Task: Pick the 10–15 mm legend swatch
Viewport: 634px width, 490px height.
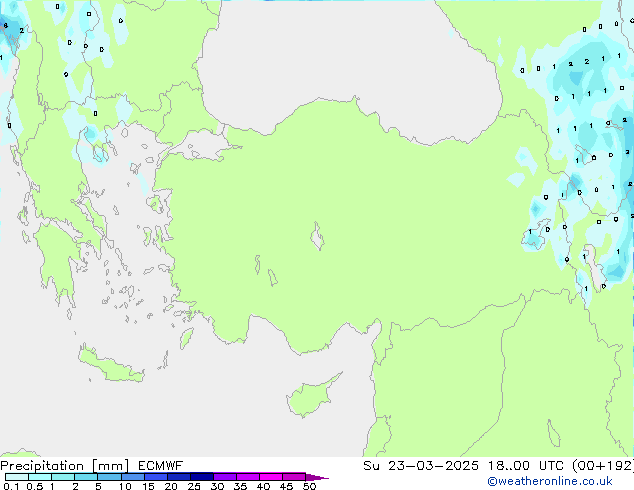Action: pos(132,477)
